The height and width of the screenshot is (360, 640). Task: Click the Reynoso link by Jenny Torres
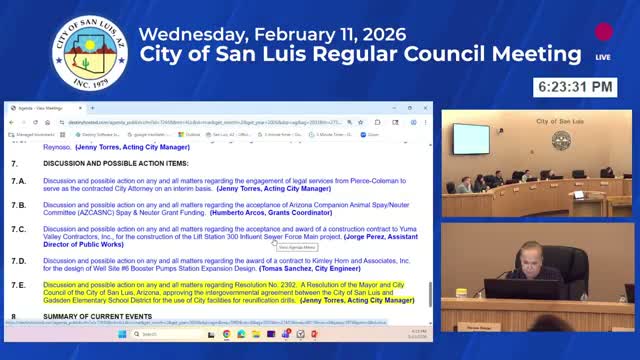(x=116, y=147)
